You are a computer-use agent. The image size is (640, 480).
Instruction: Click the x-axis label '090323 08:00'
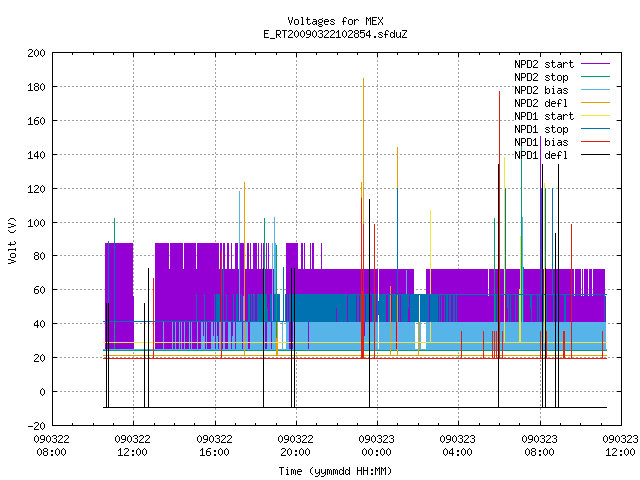tap(540, 446)
